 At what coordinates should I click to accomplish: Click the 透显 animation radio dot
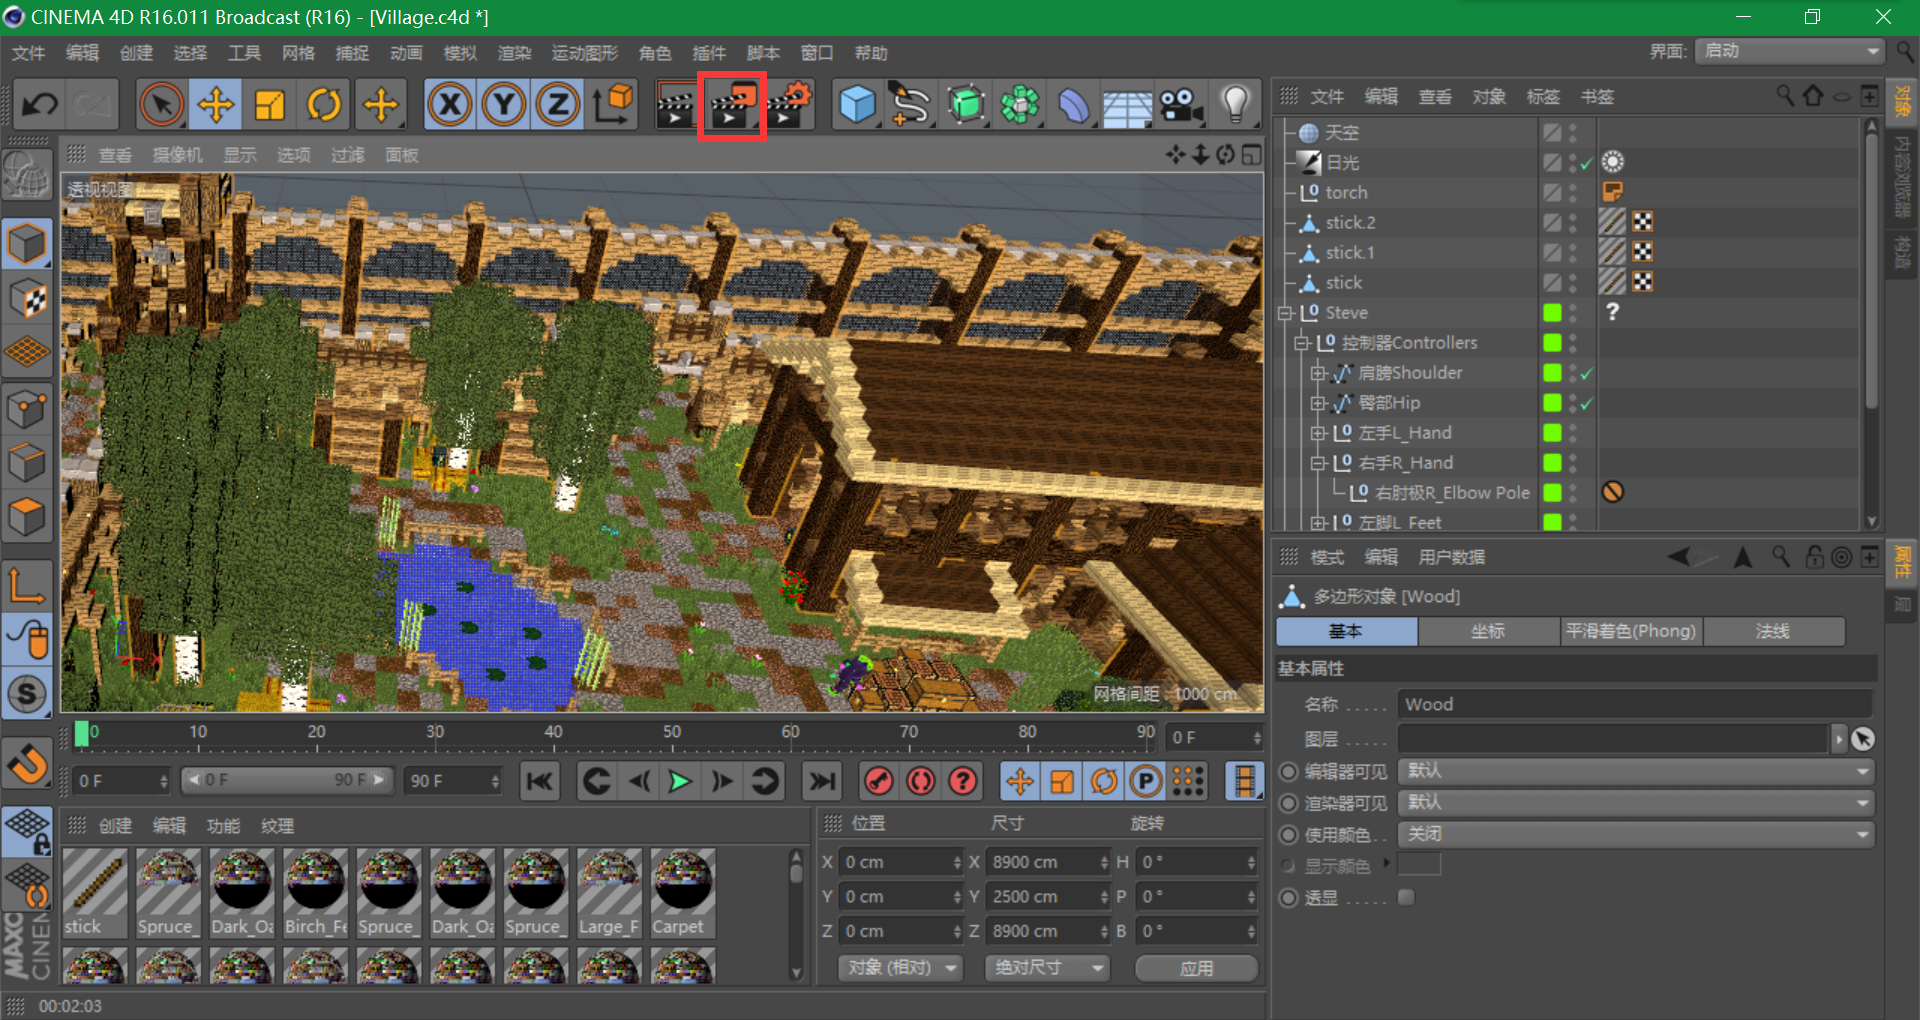click(x=1288, y=897)
